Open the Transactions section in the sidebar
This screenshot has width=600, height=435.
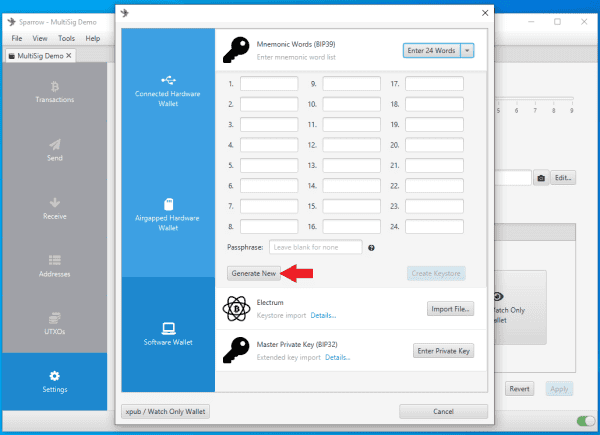(54, 92)
